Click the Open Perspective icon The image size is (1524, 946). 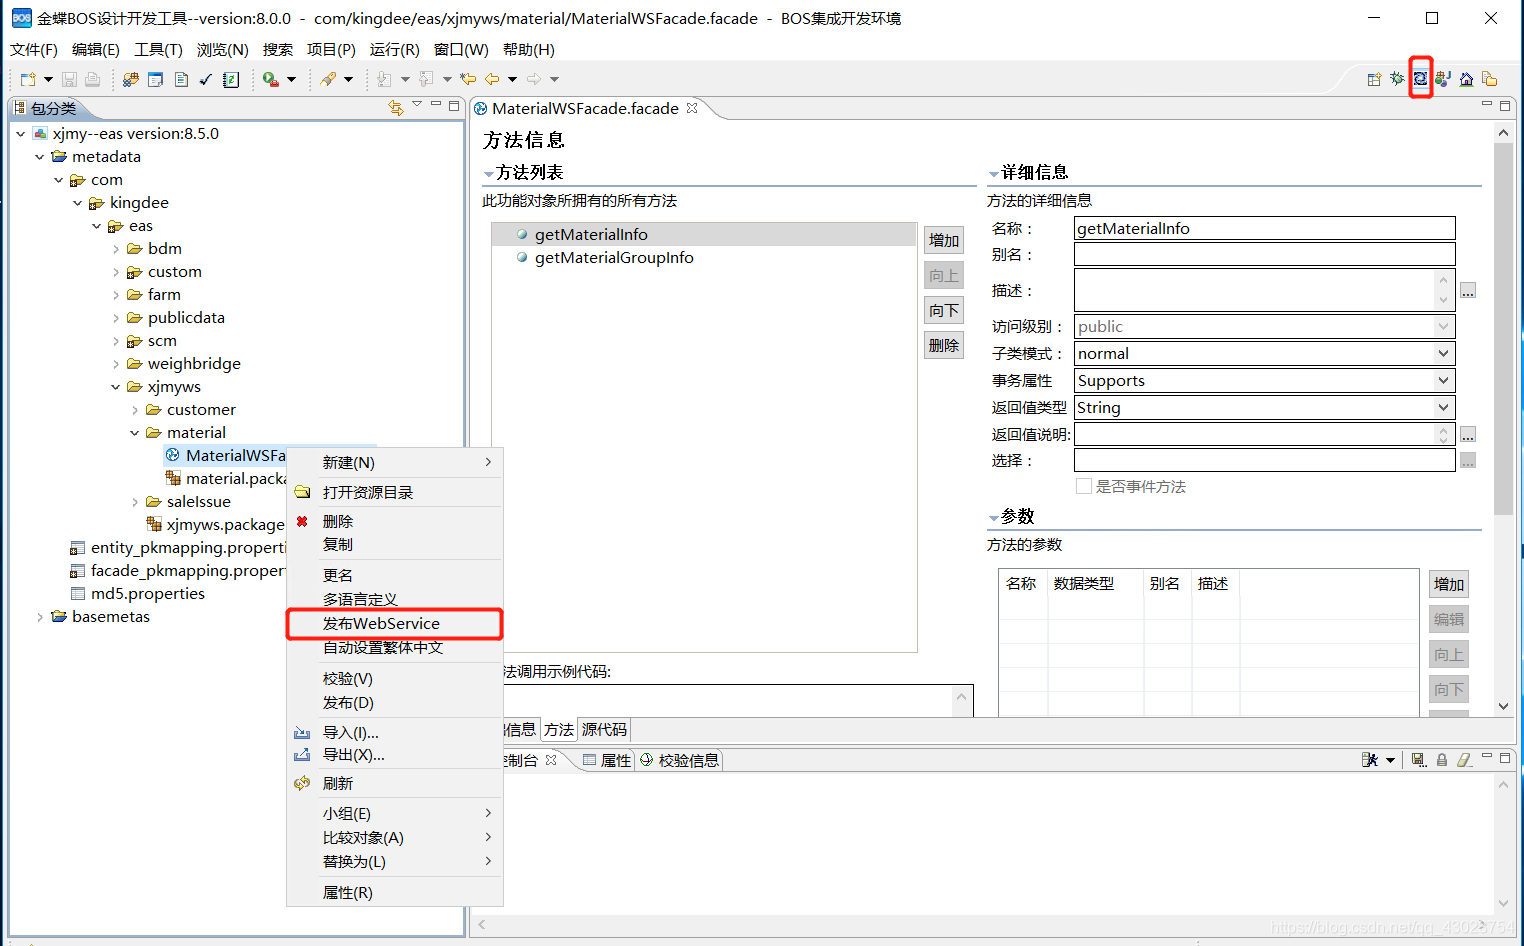pyautogui.click(x=1374, y=79)
